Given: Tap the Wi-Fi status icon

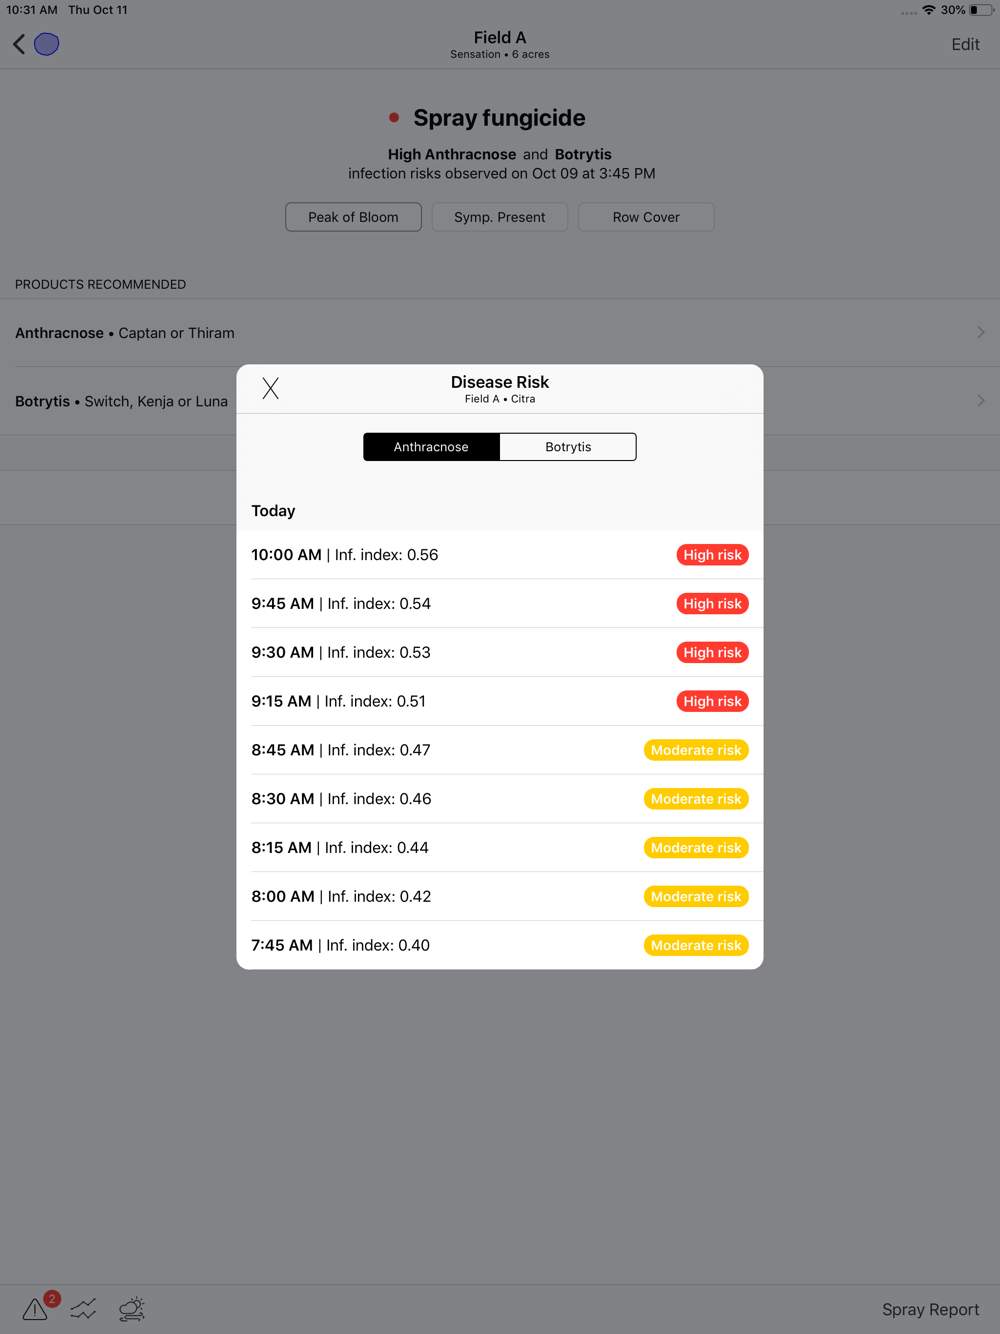Looking at the screenshot, I should pos(929,10).
